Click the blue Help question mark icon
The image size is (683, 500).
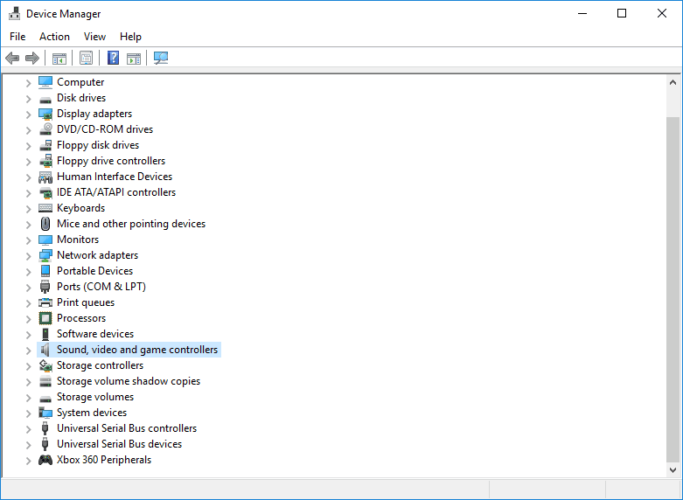click(113, 57)
